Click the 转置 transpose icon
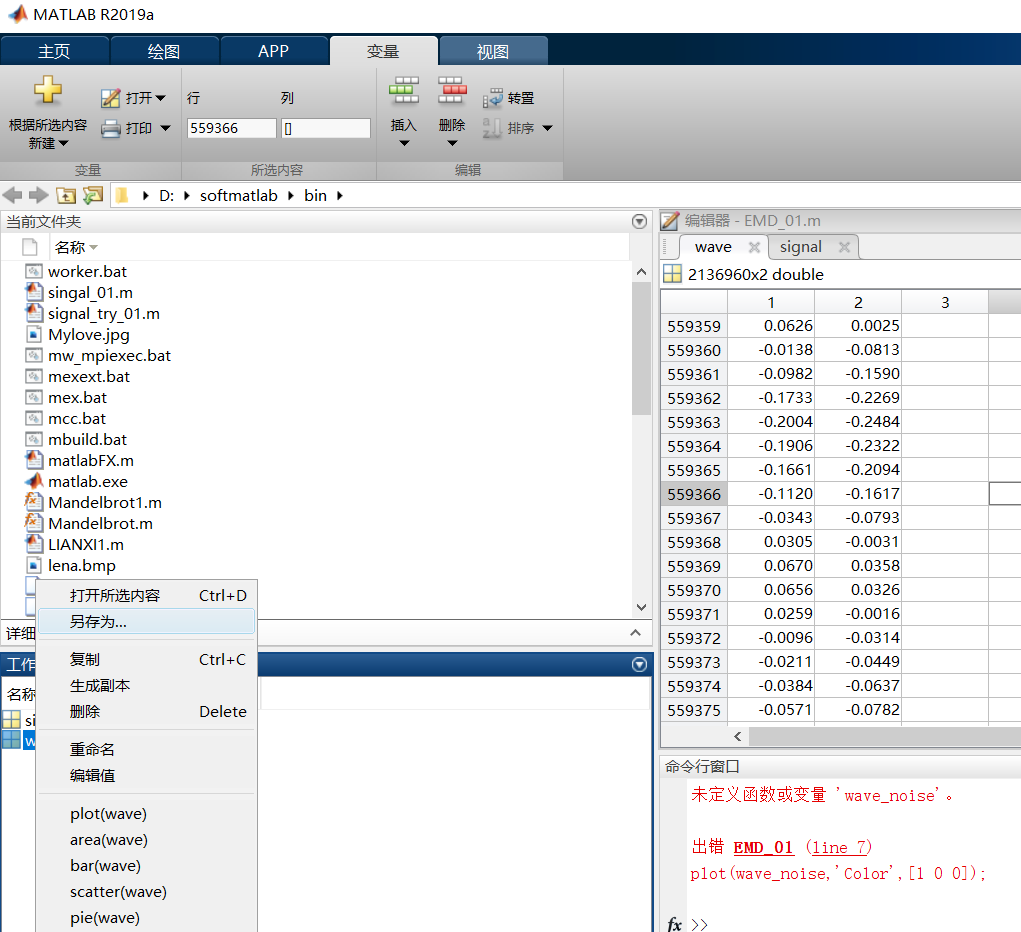 (494, 98)
